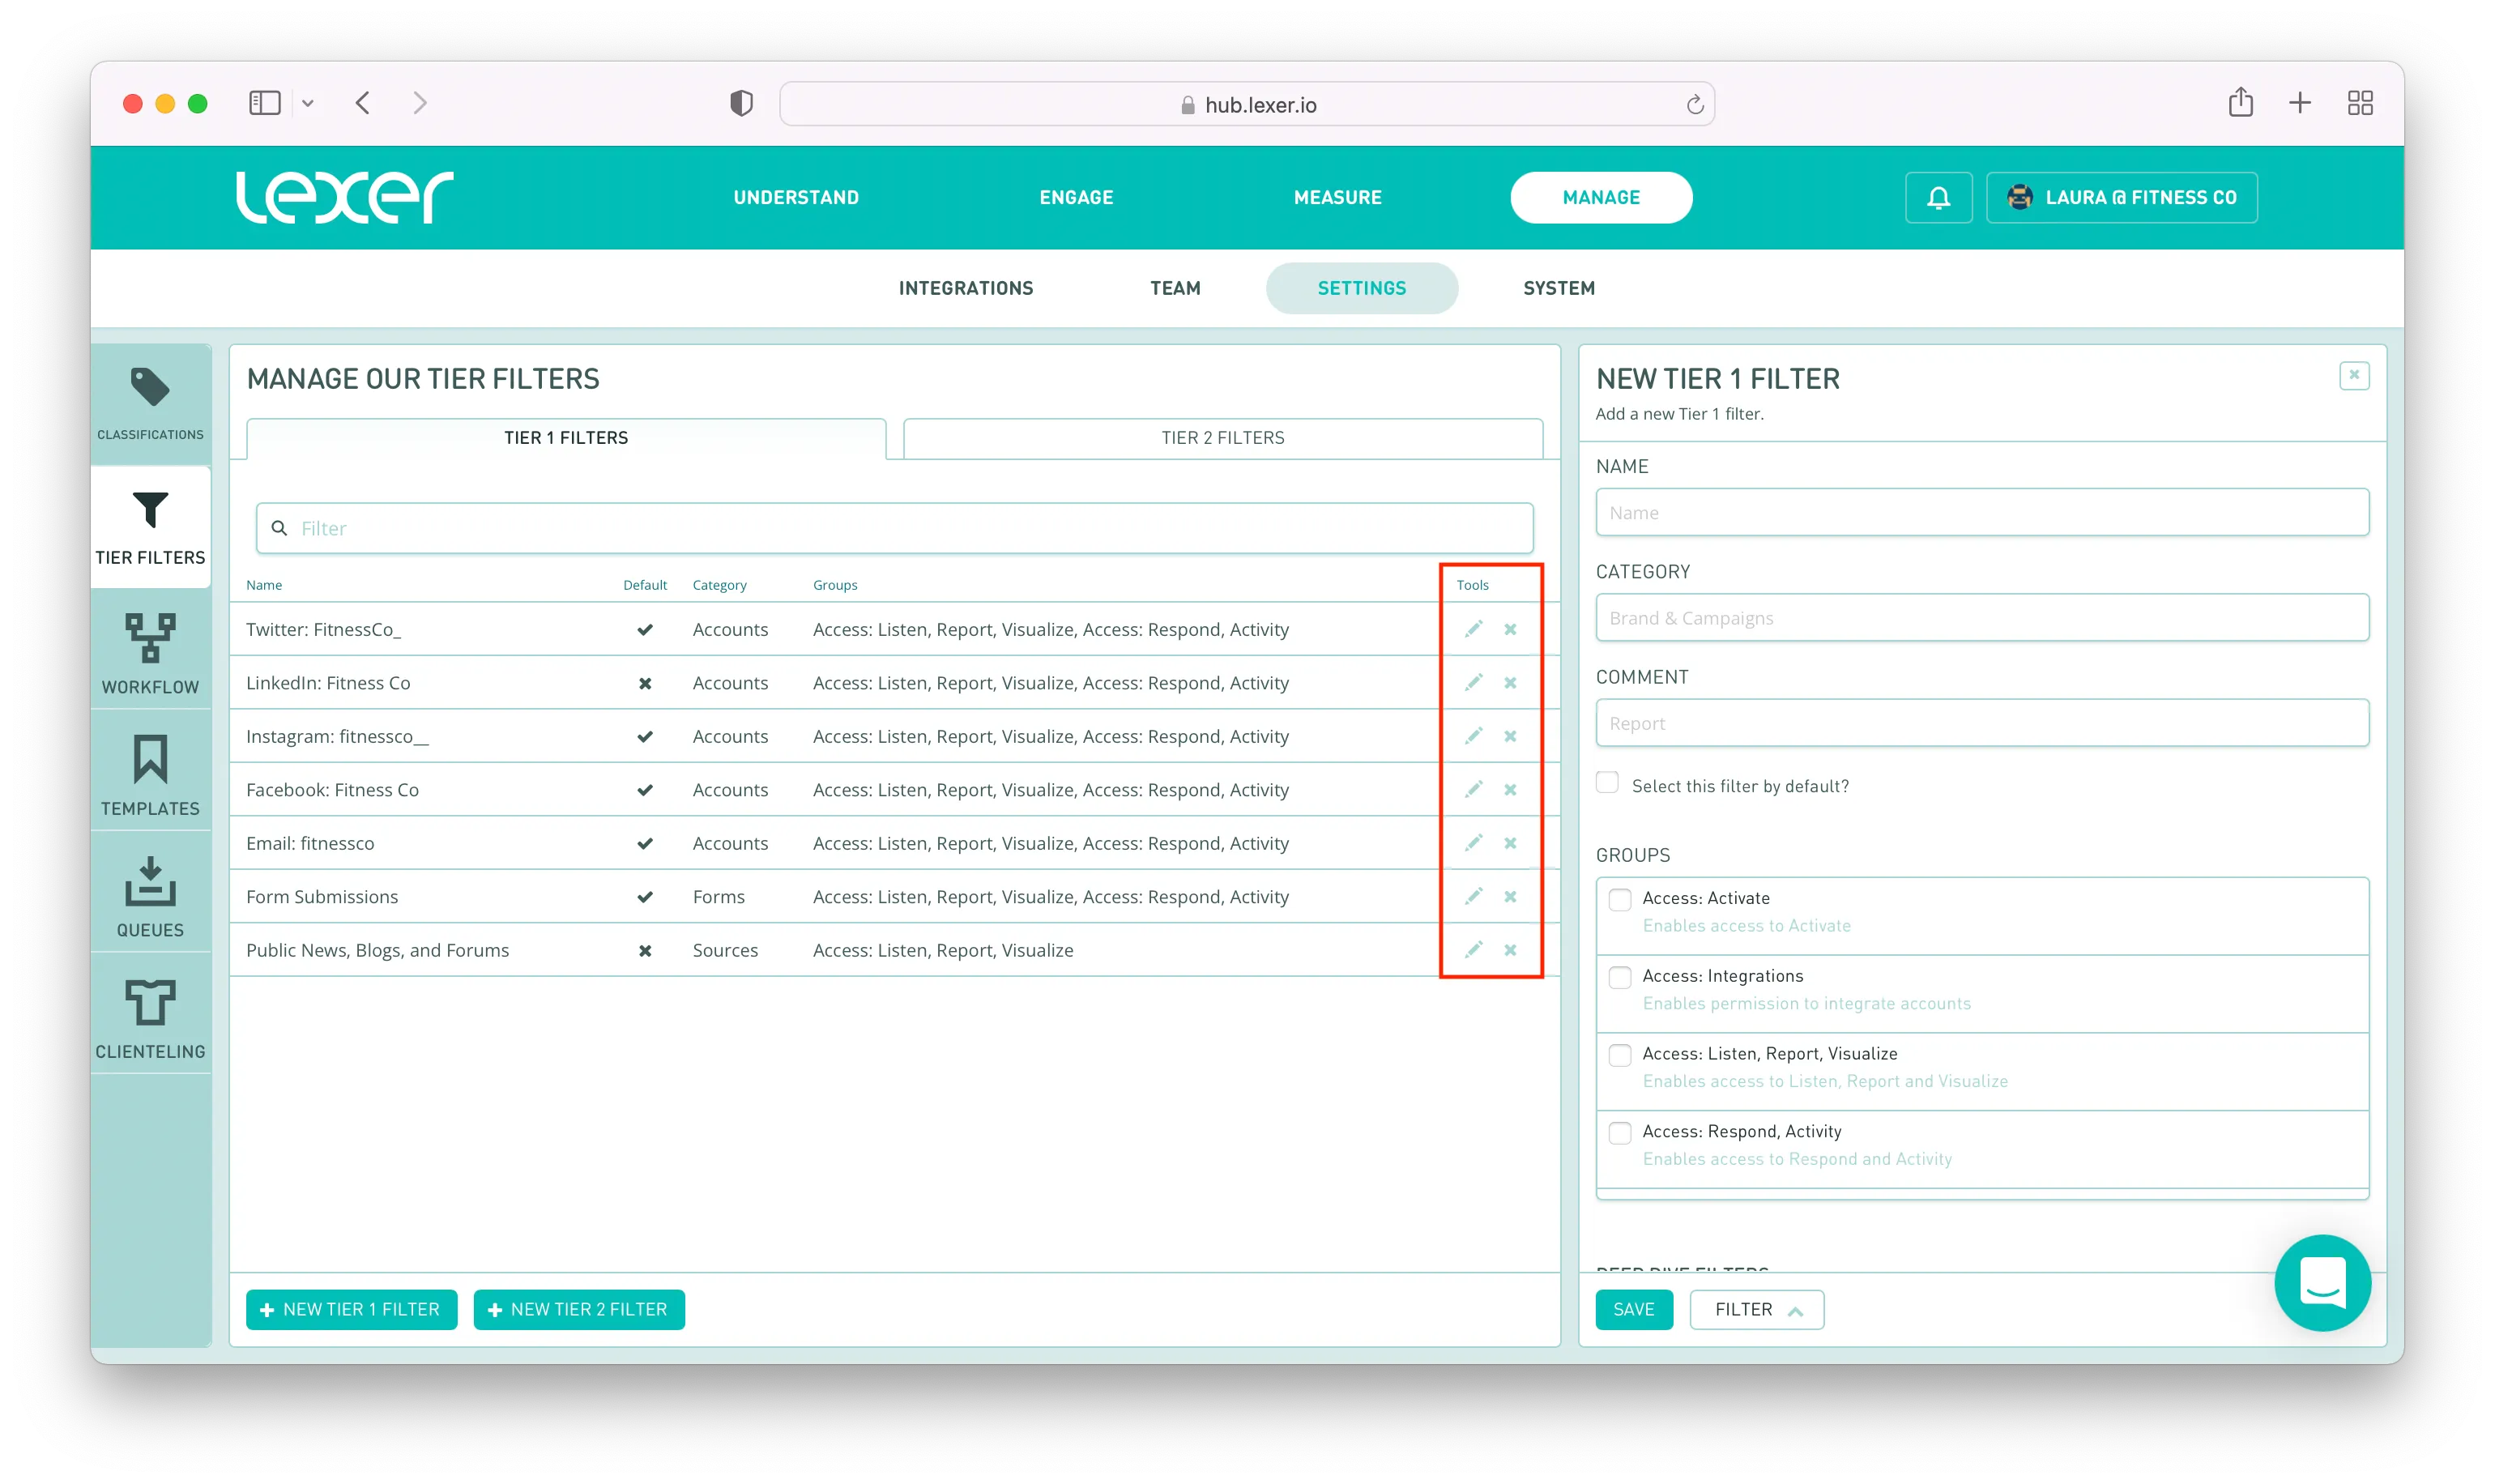Check 'Select this filter by default?'

click(x=1607, y=783)
